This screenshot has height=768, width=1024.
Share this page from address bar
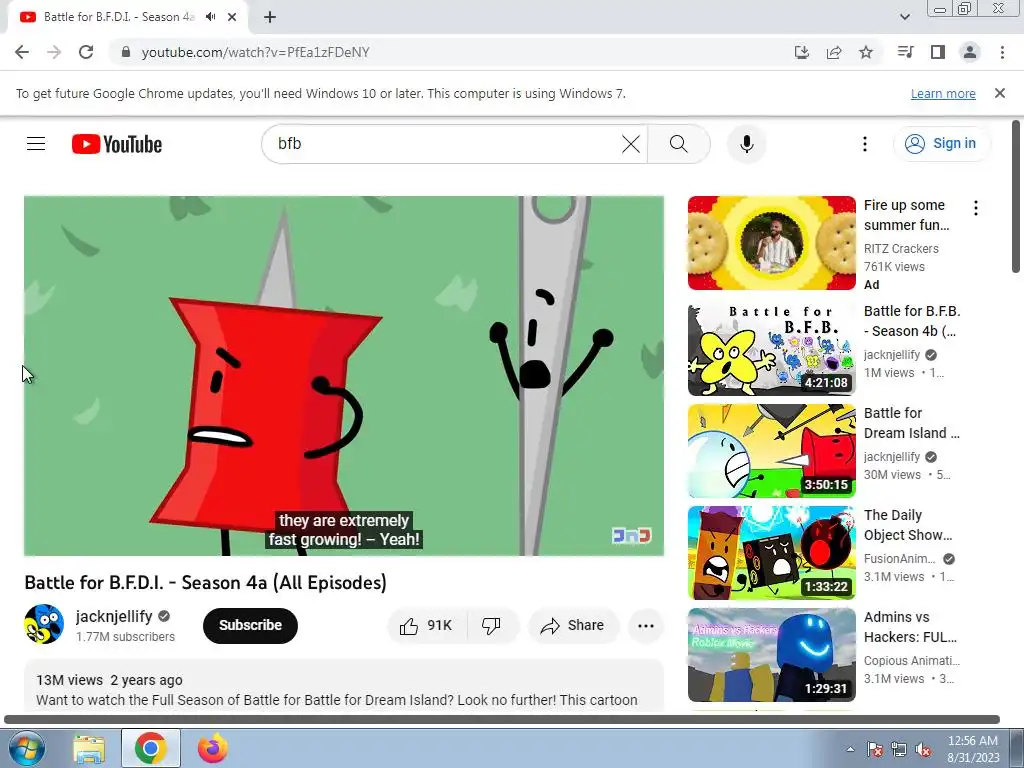pyautogui.click(x=833, y=52)
